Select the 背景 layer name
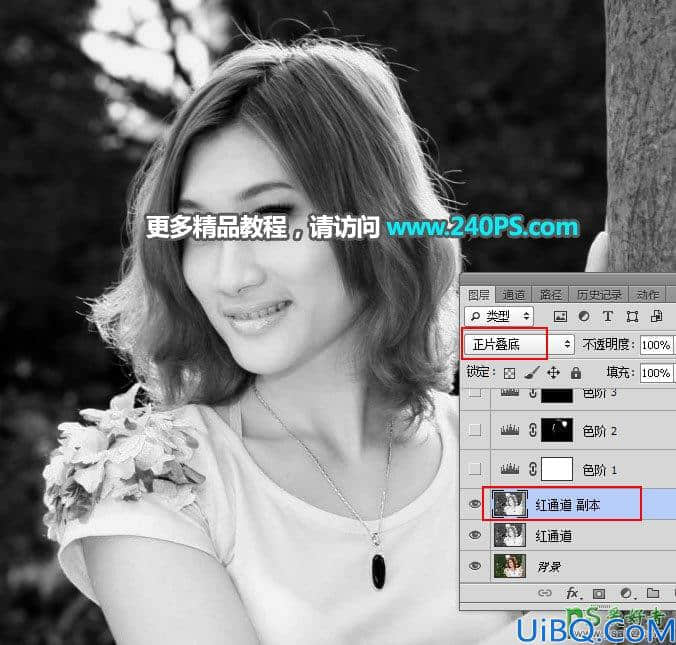 pos(549,567)
